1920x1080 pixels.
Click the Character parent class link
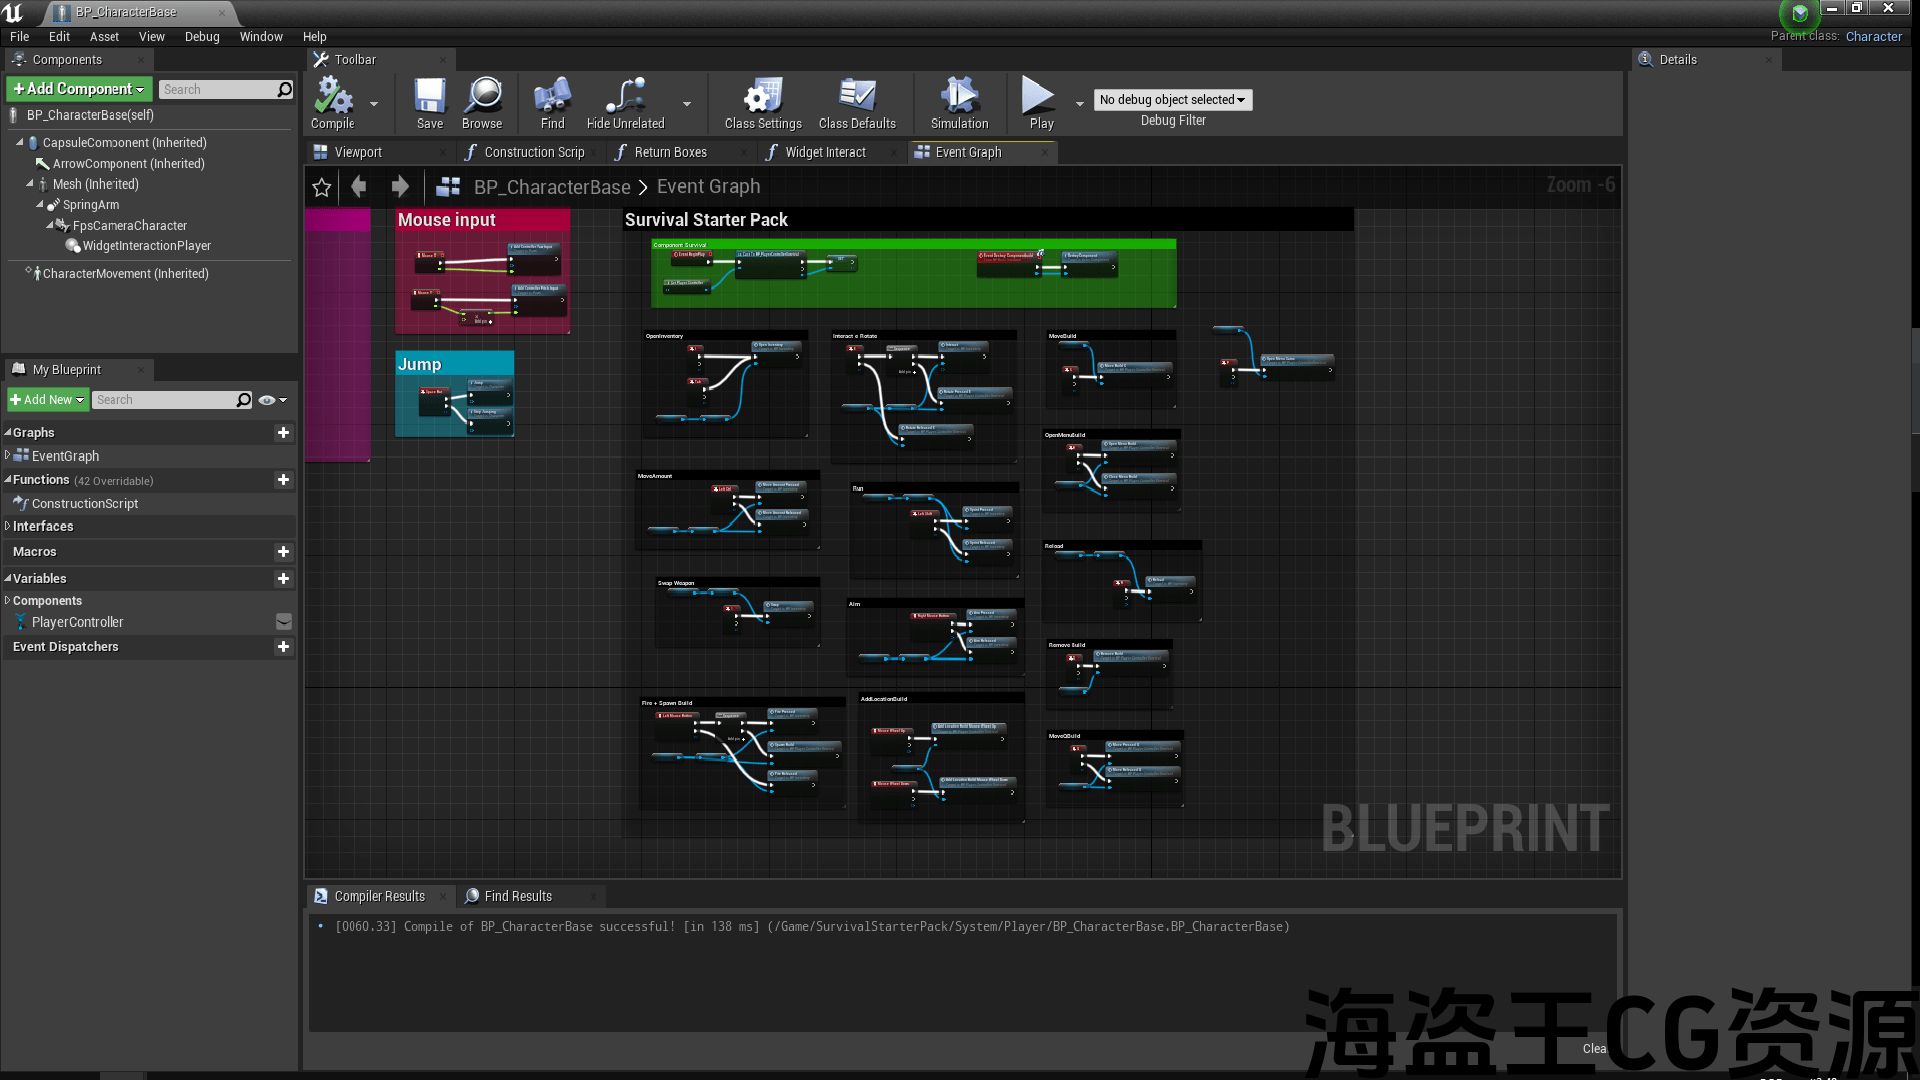point(1873,36)
